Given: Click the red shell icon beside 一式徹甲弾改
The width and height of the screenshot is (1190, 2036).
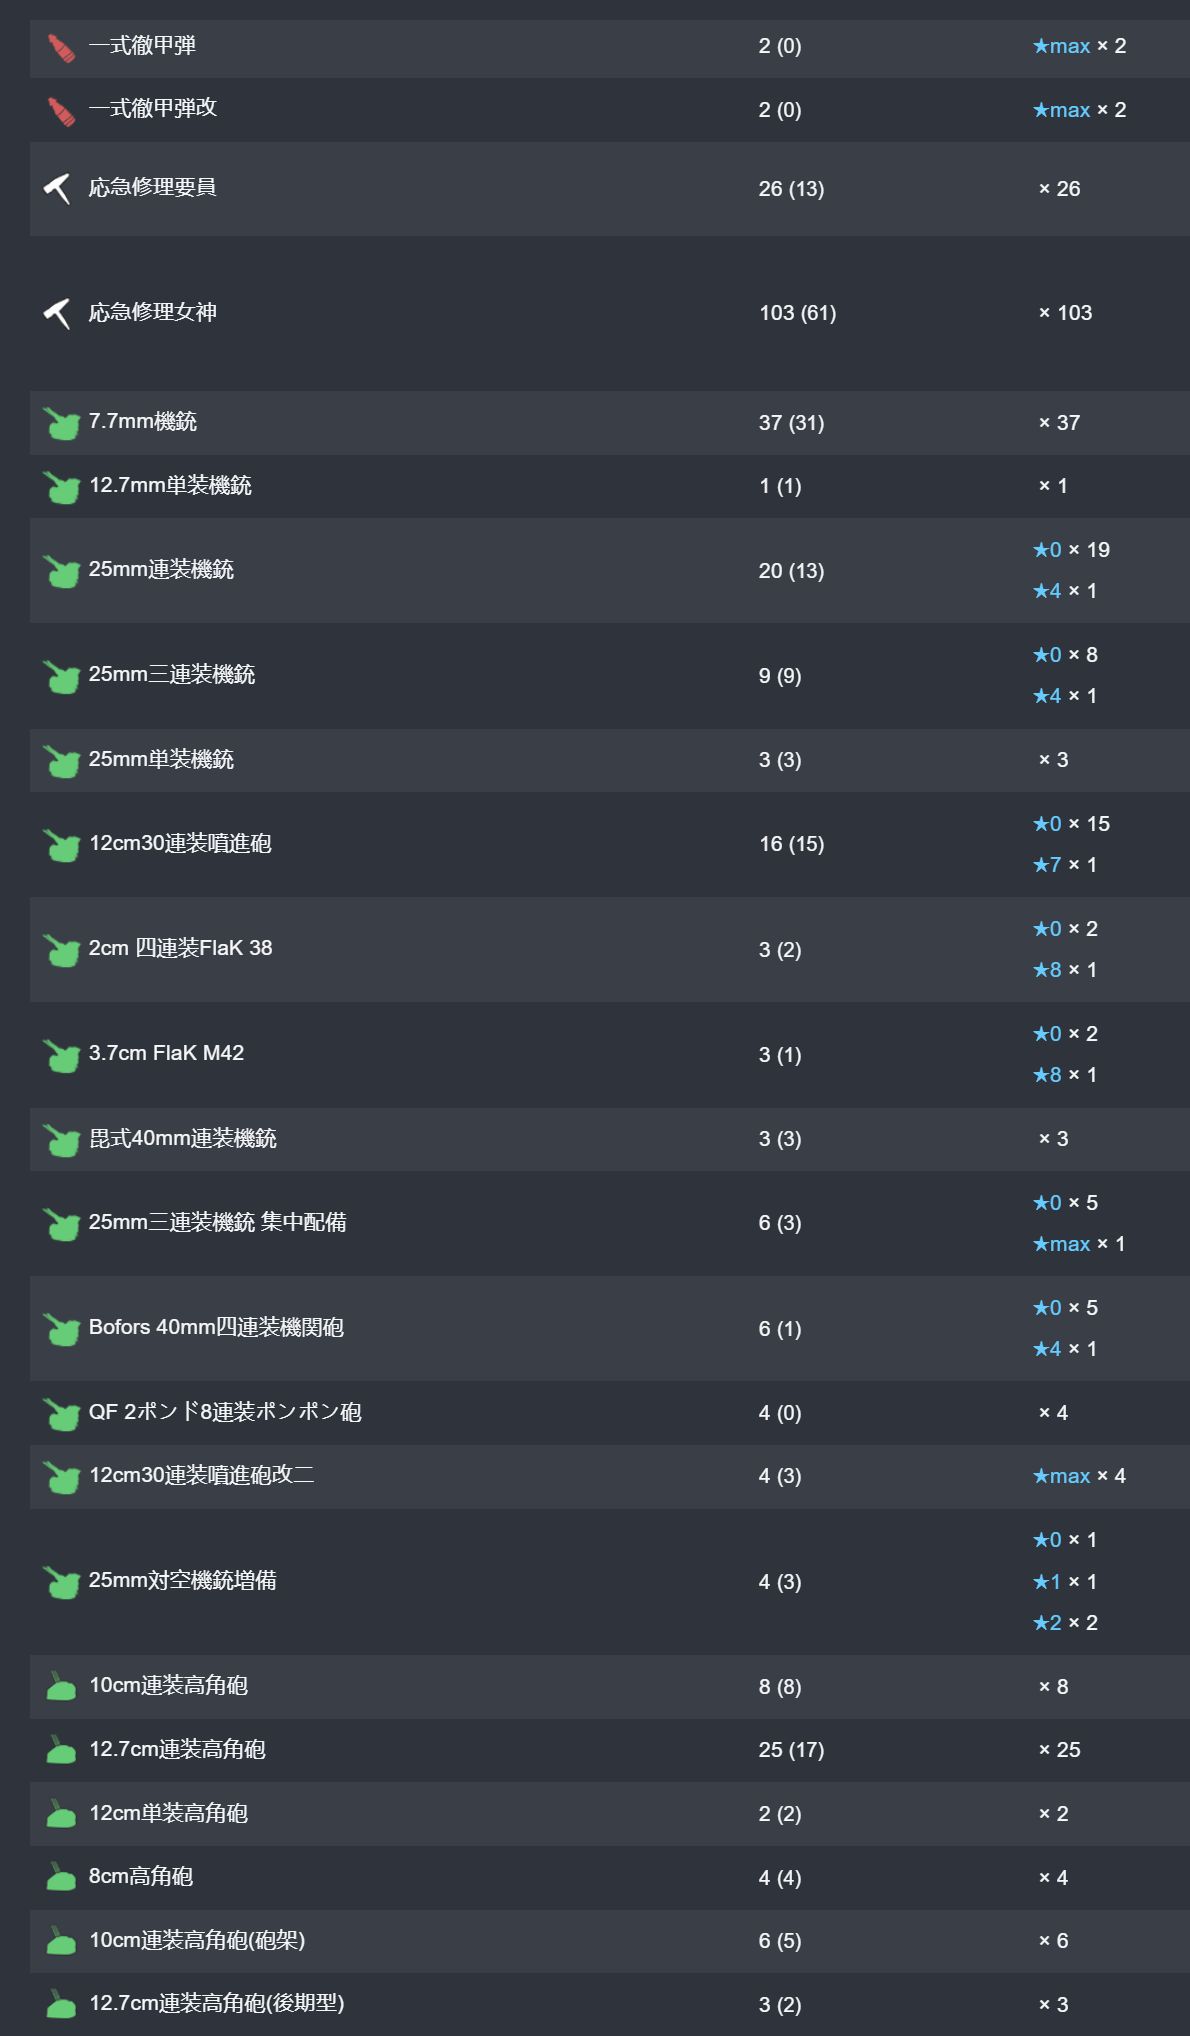Looking at the screenshot, I should click(62, 111).
